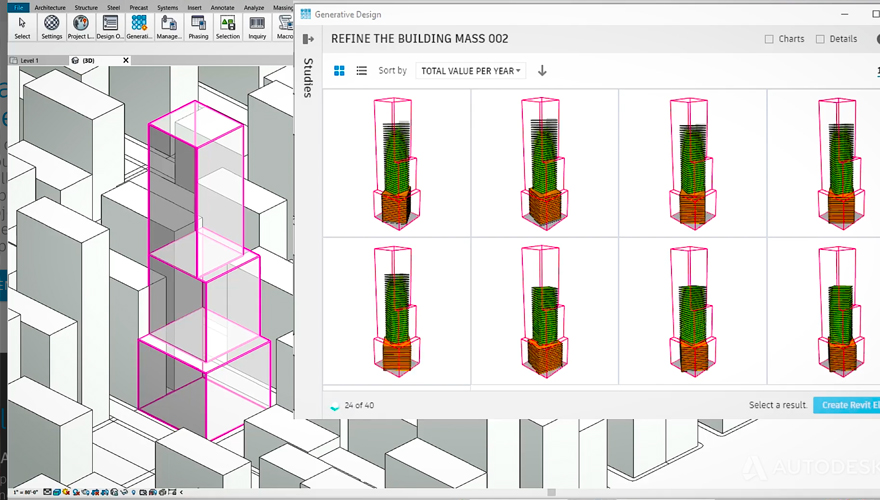Switch to the Analyze ribbon tab
This screenshot has height=500, width=880.
pos(254,7)
